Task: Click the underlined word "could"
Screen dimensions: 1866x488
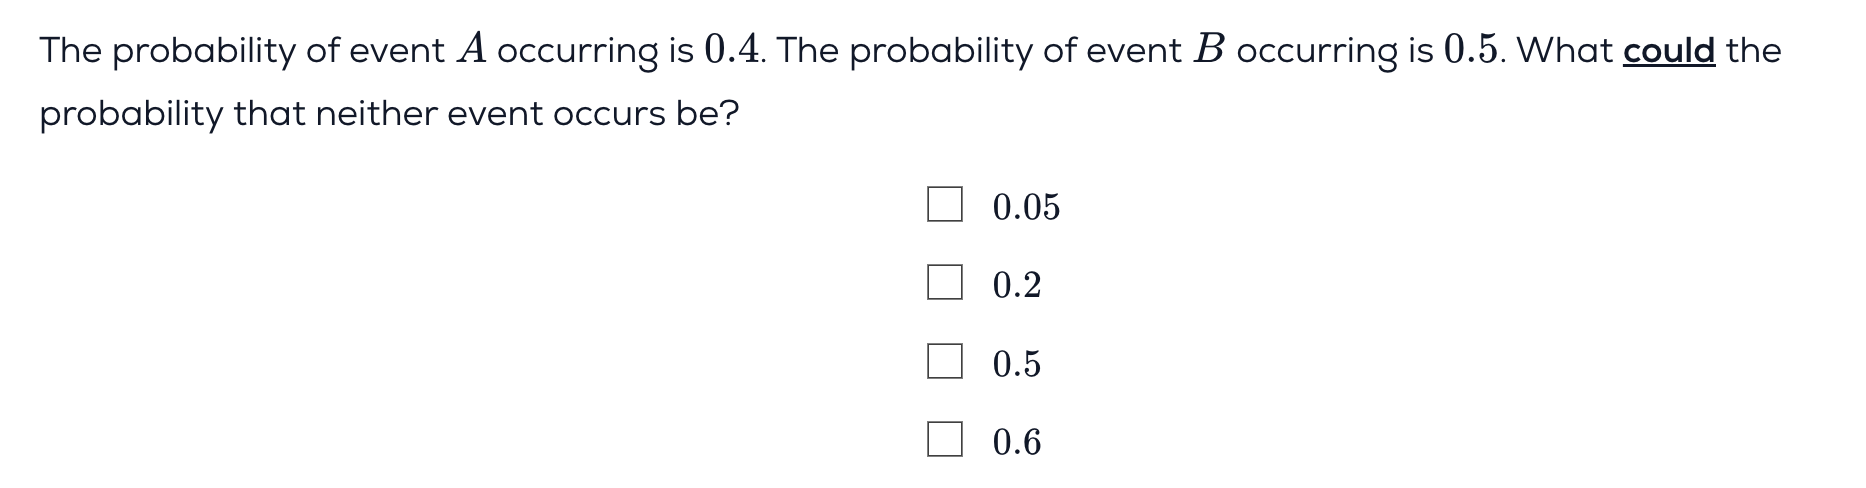Action: [x=1669, y=50]
